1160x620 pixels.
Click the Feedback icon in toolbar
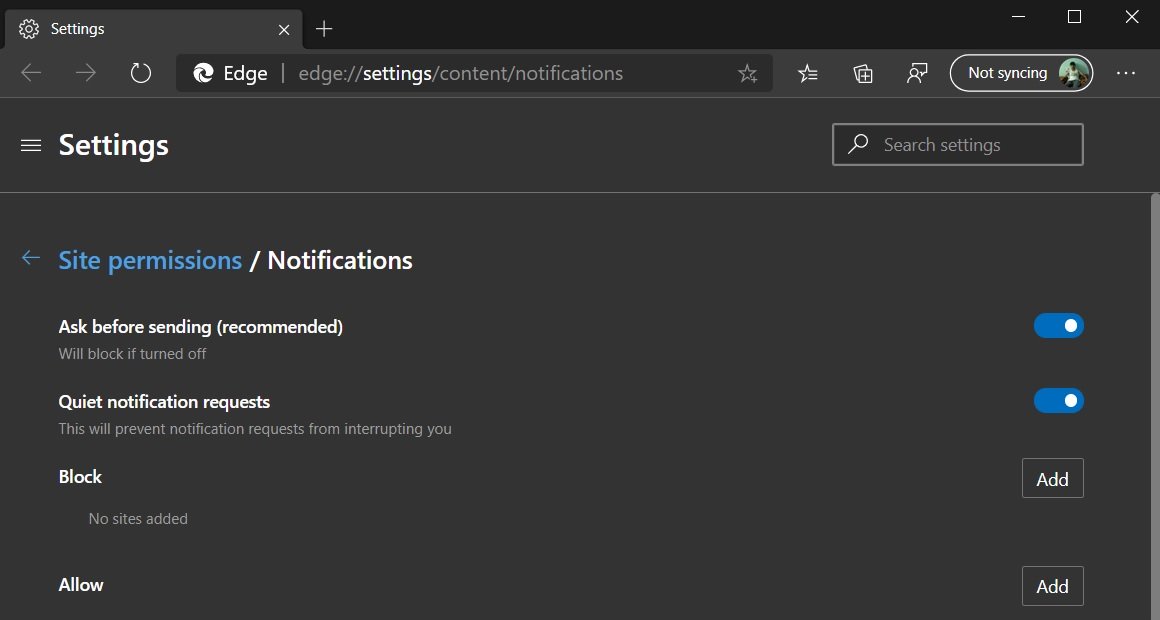click(x=917, y=73)
